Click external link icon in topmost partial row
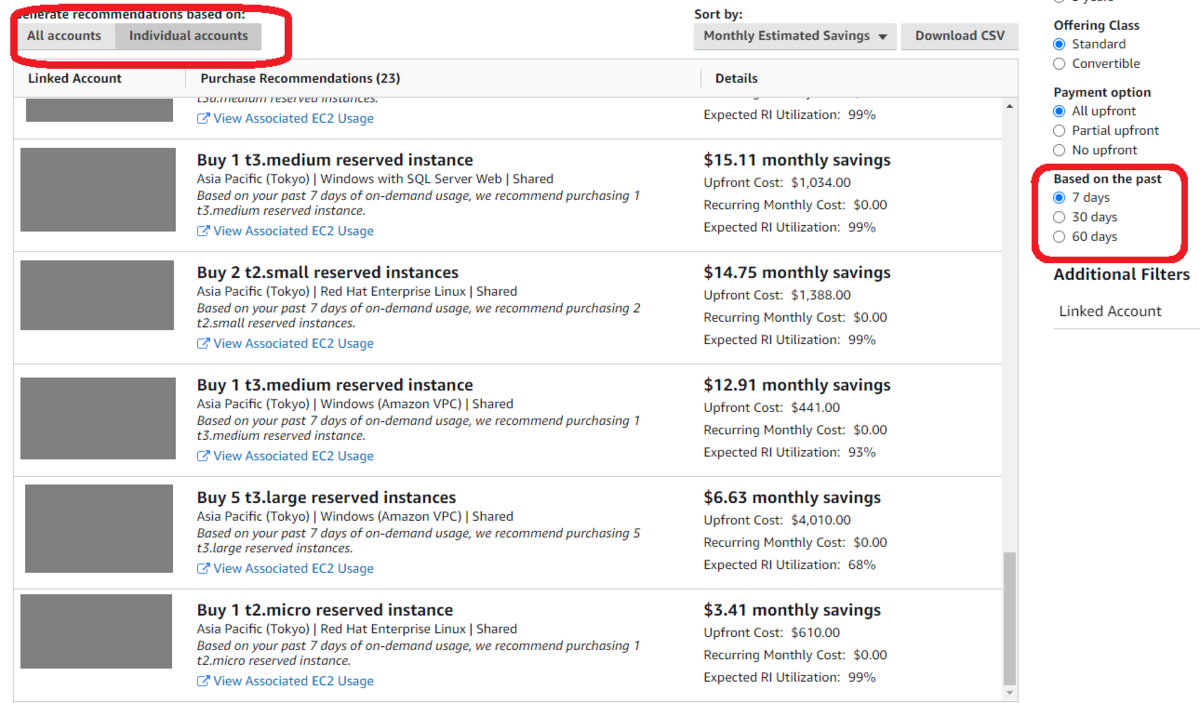The image size is (1200, 703). (203, 118)
